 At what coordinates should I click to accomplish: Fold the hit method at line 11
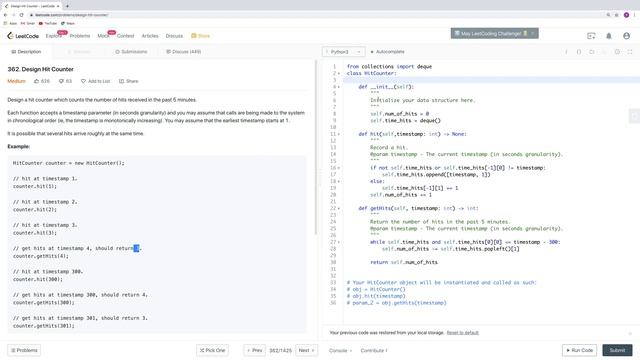[339, 134]
